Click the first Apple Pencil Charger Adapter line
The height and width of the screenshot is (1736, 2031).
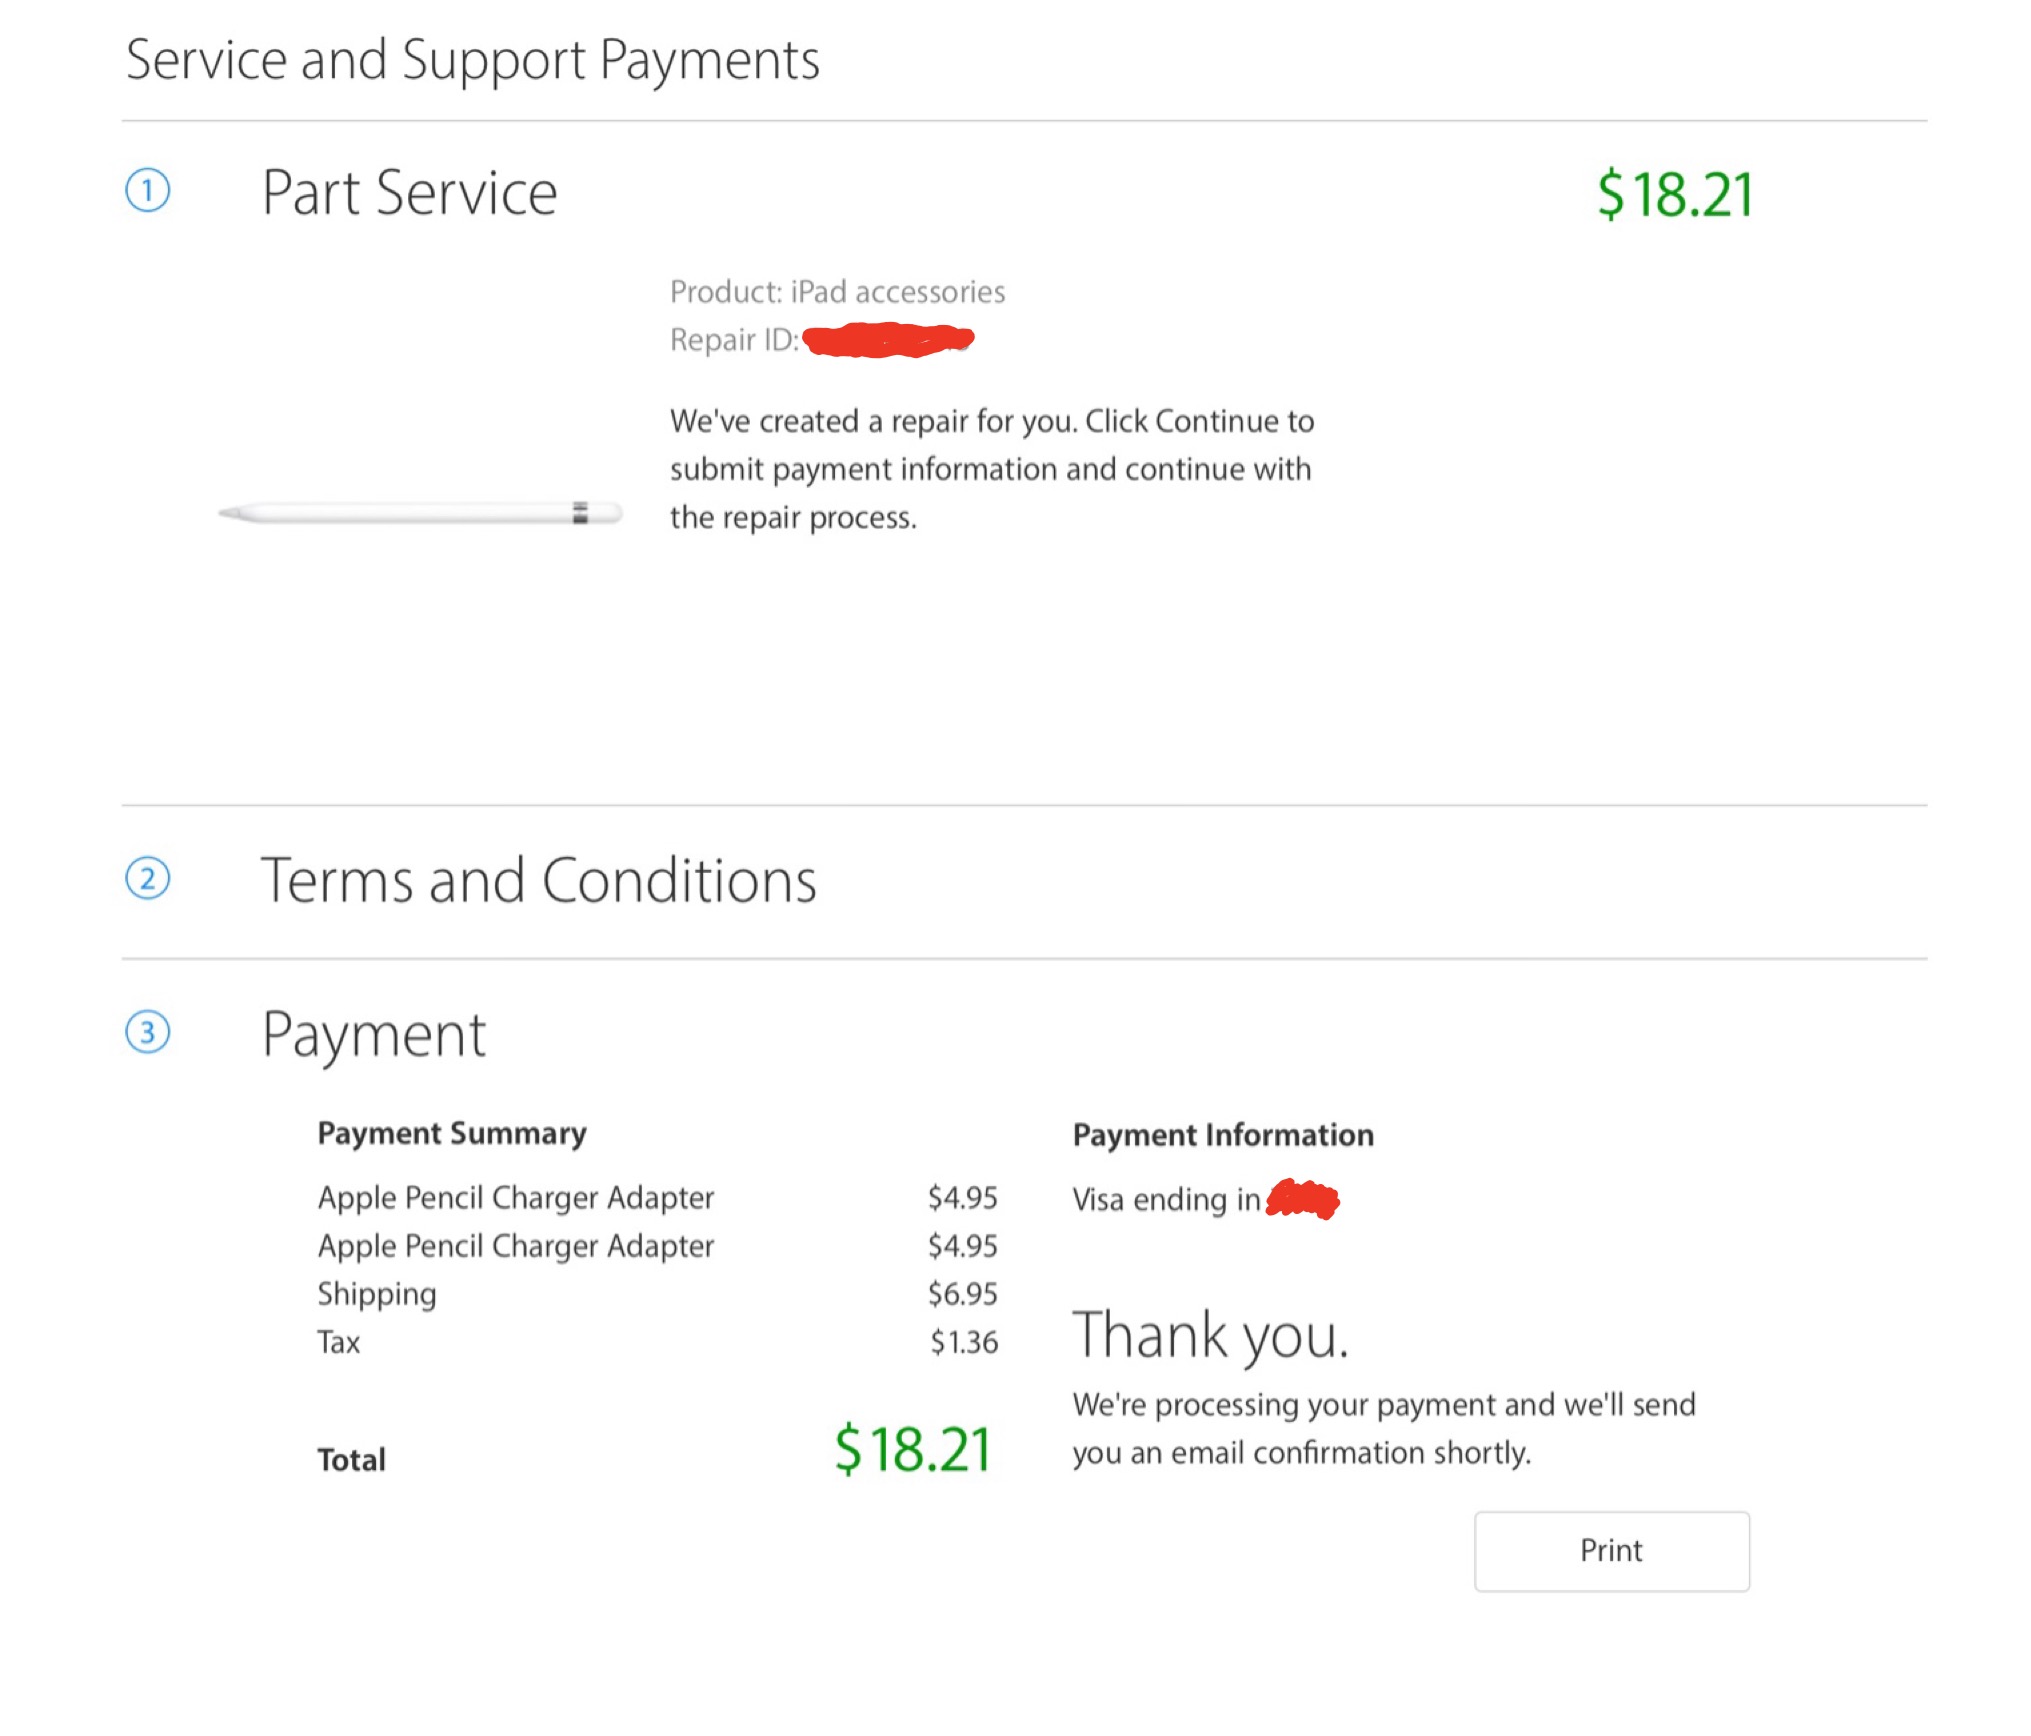[x=657, y=1197]
